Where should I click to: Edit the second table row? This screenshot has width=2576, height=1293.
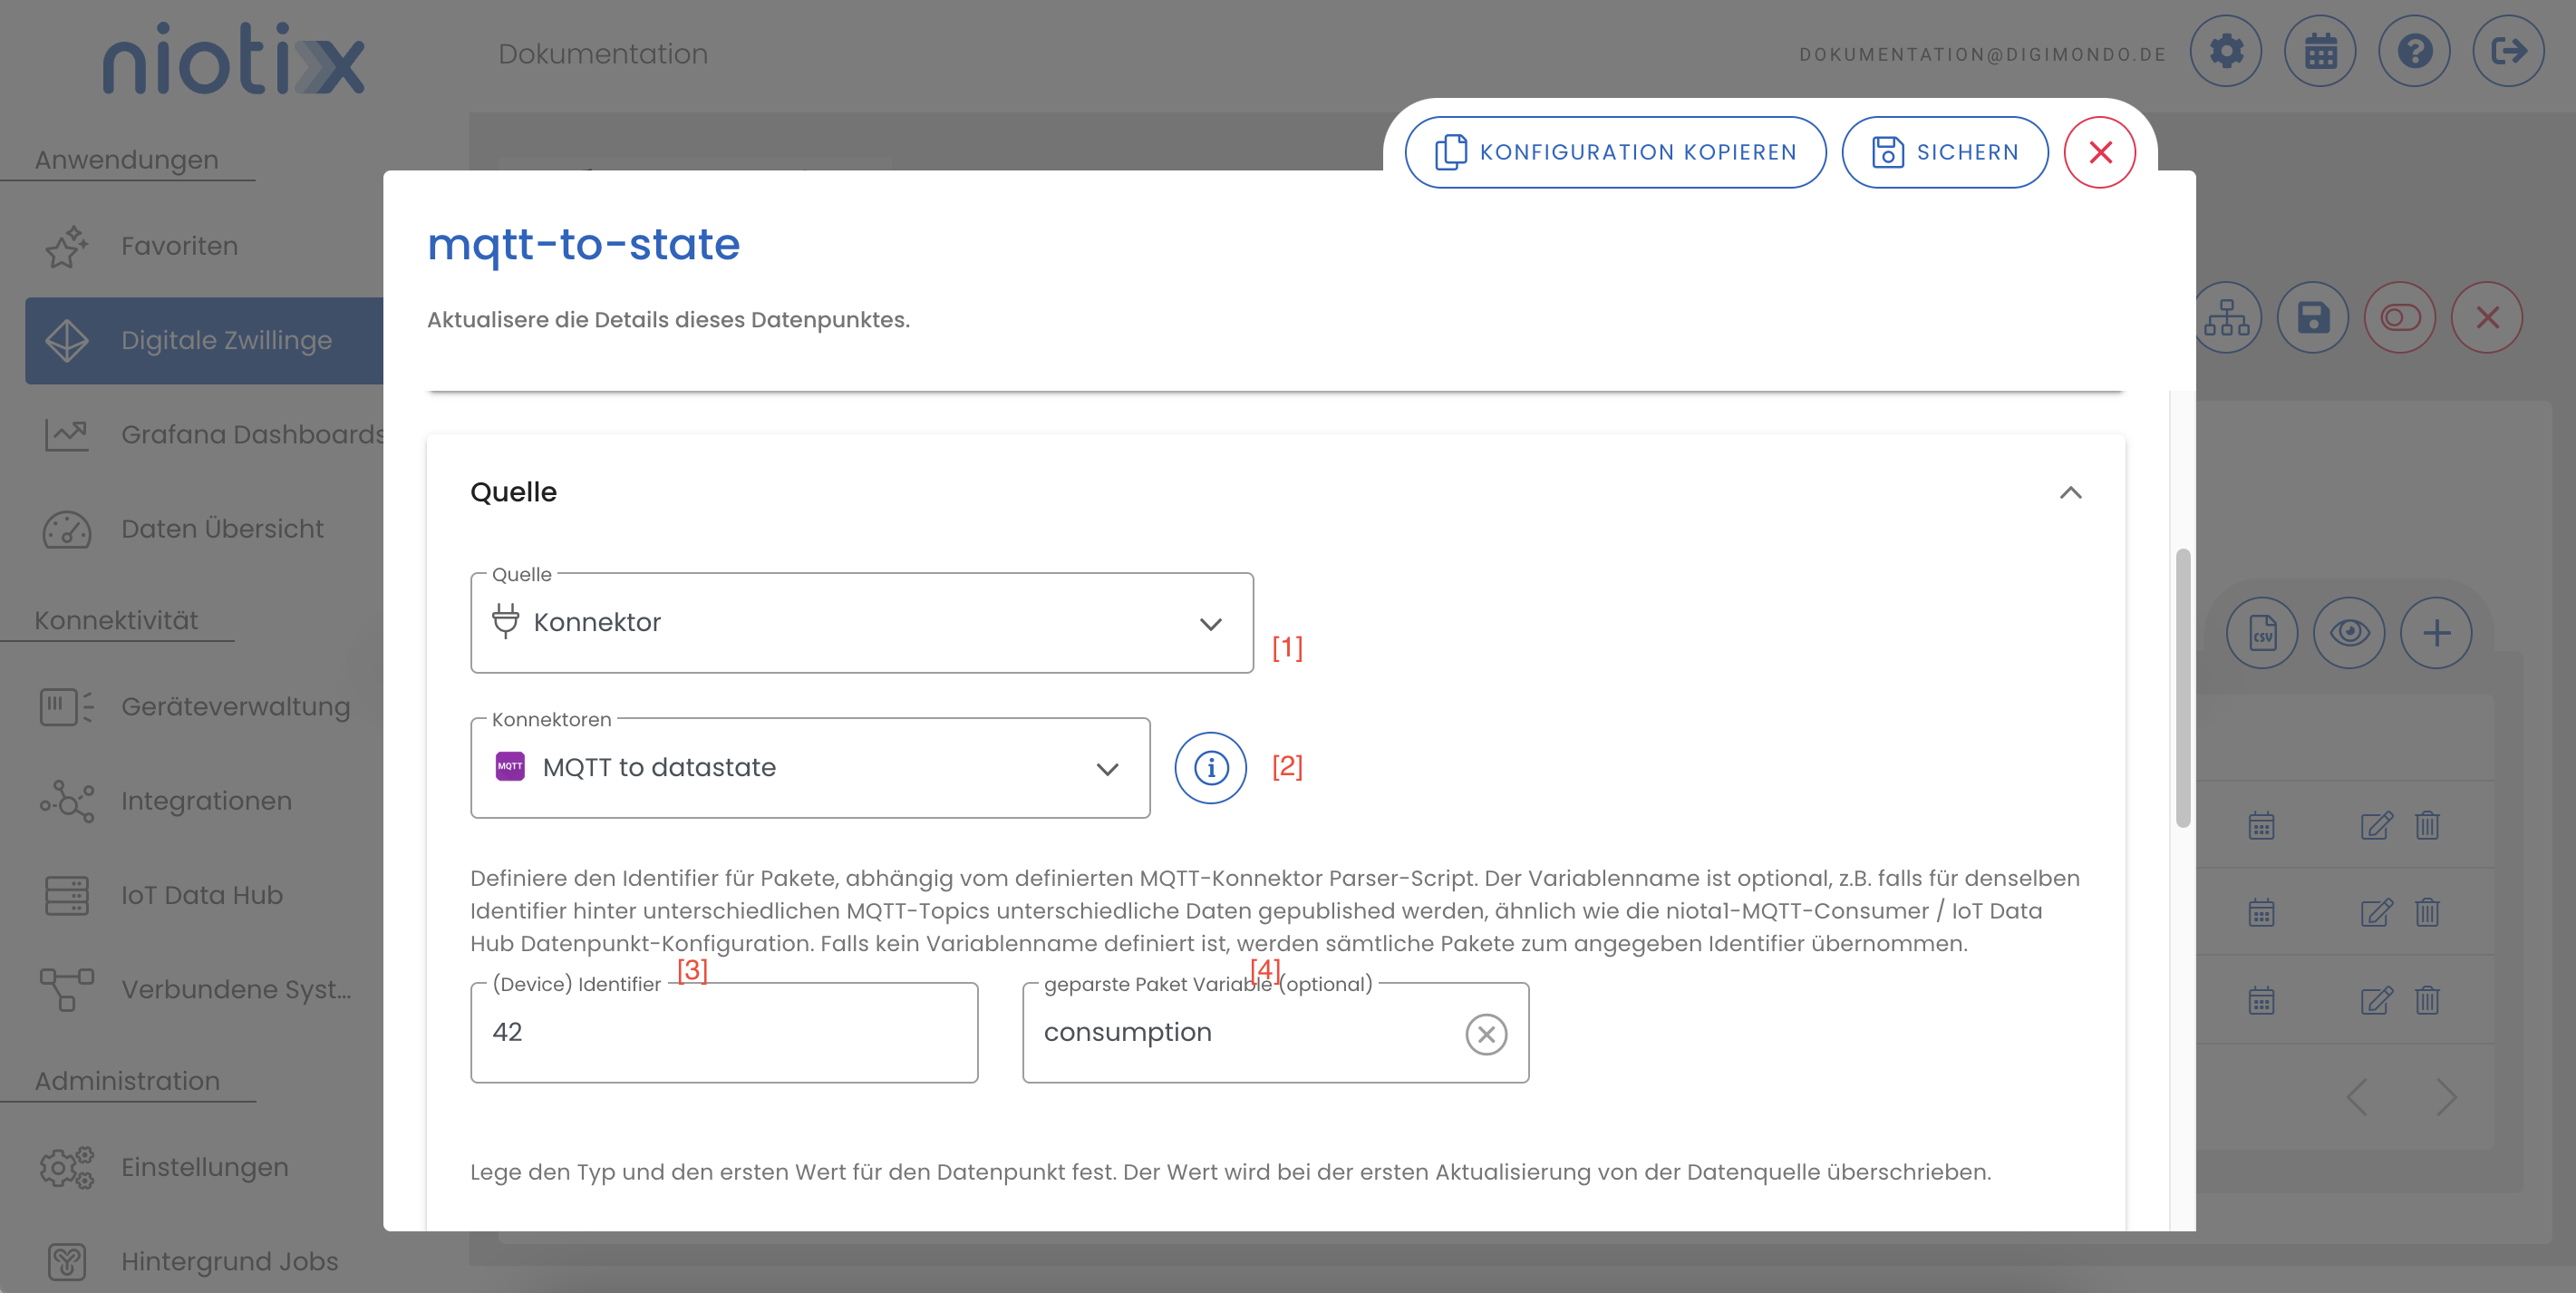pos(2376,913)
